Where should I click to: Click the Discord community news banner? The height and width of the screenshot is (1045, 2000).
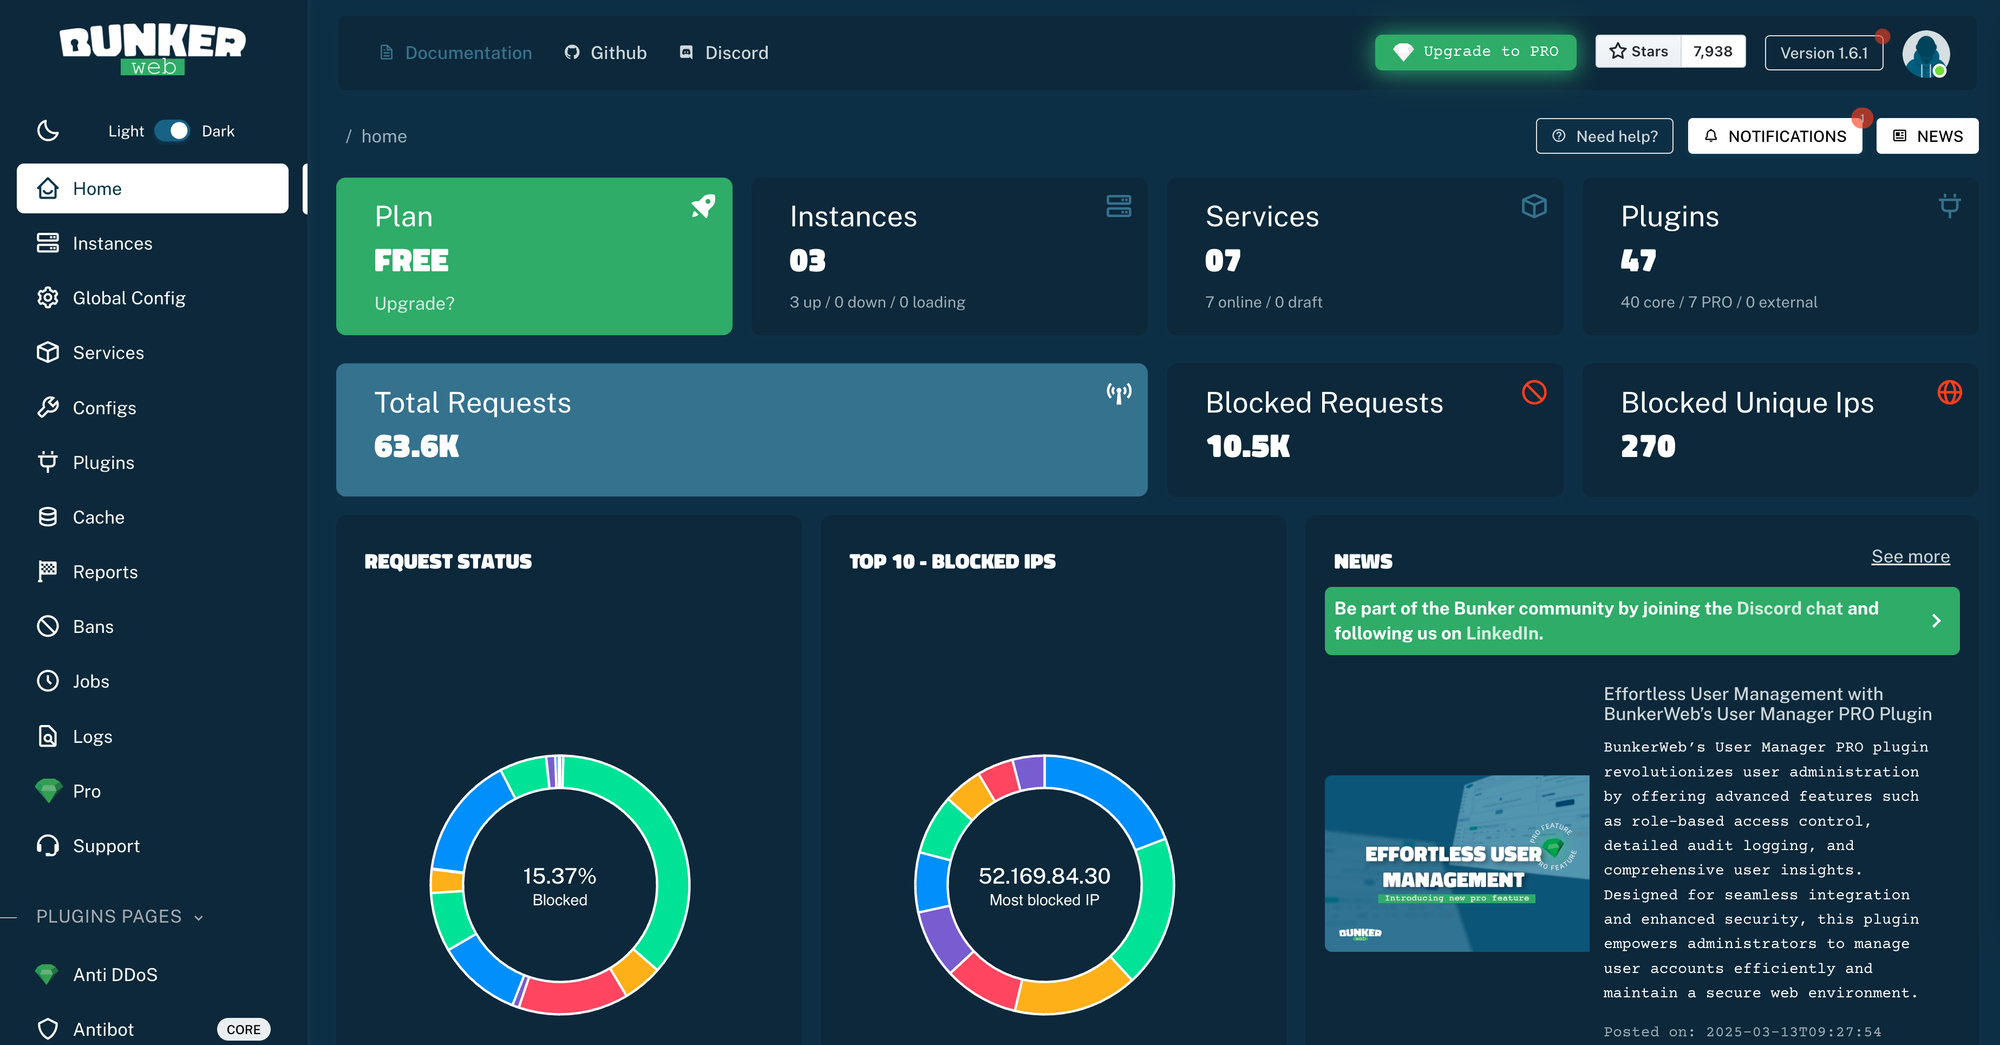1642,621
